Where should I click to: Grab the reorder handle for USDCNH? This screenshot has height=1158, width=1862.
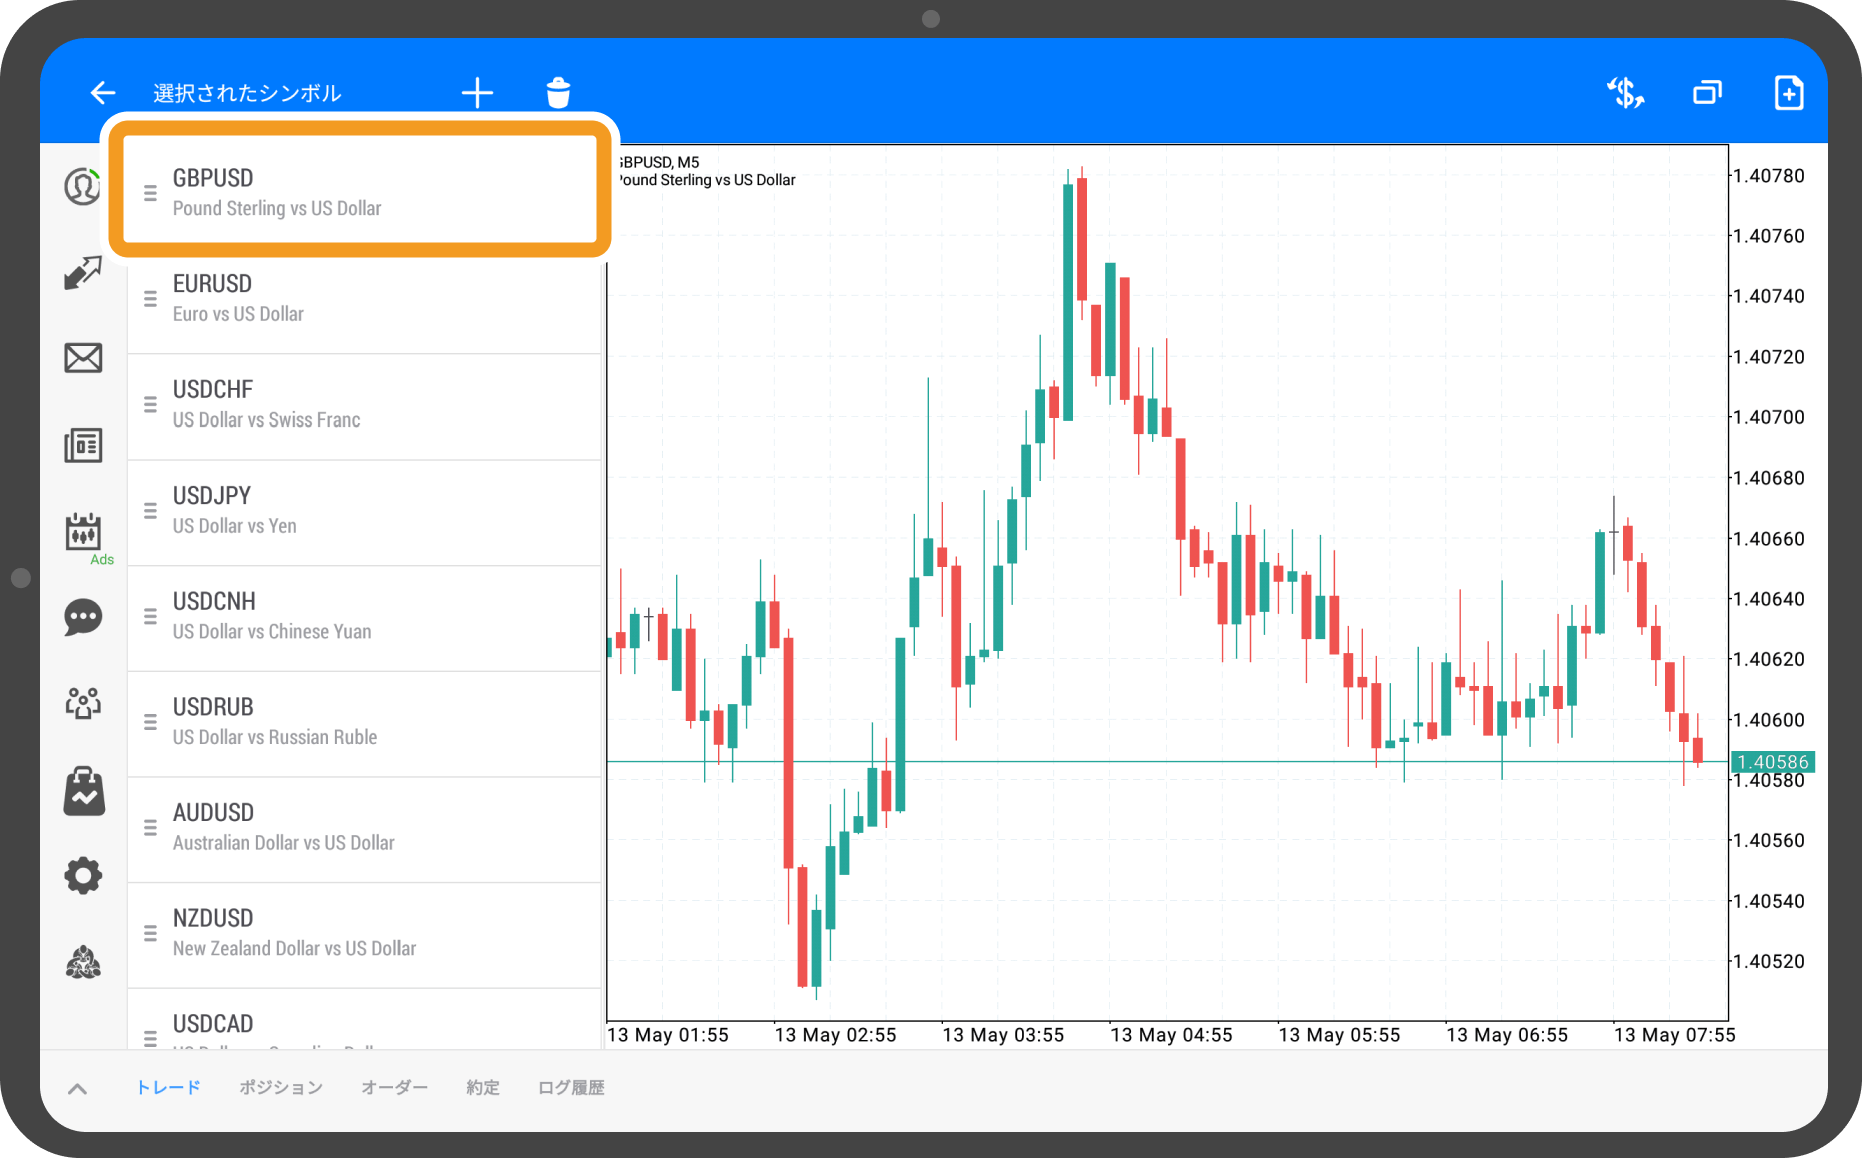[x=150, y=617]
